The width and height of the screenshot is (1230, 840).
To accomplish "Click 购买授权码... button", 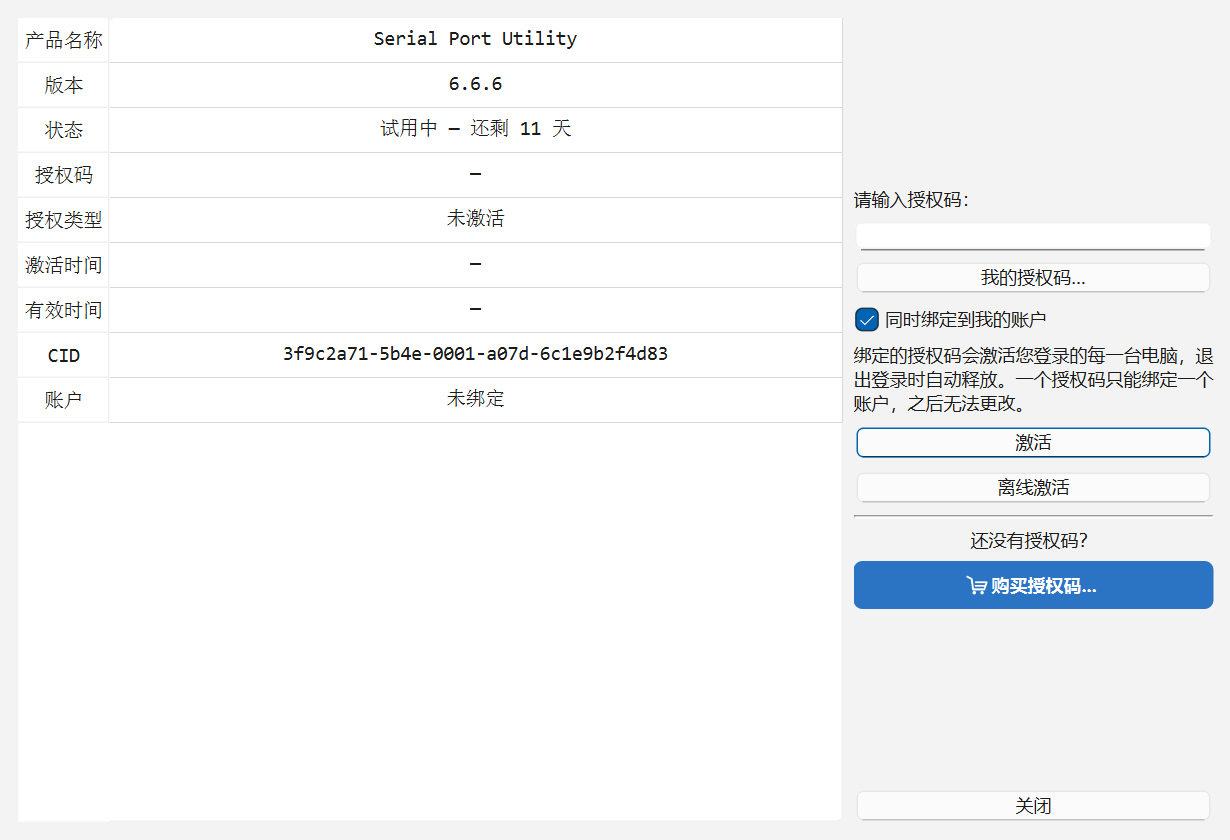I will point(1033,585).
